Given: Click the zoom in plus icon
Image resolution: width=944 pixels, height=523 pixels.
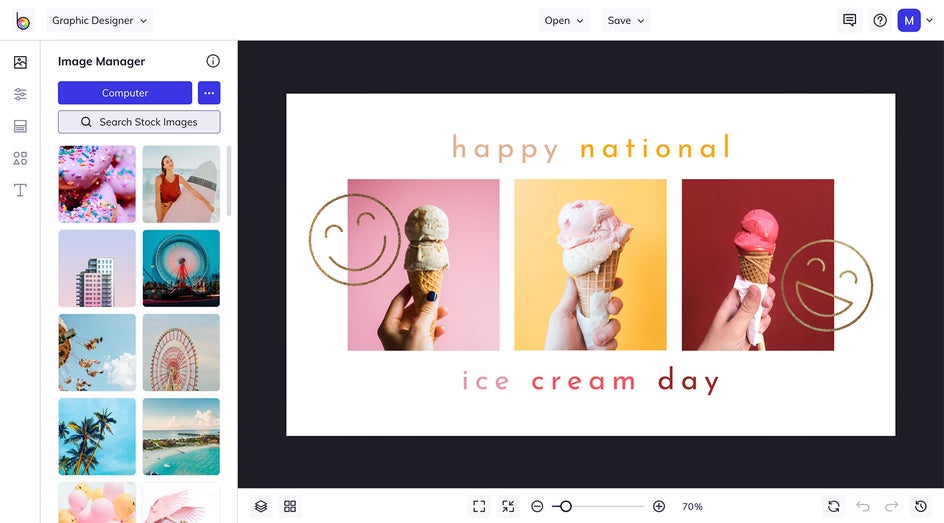Looking at the screenshot, I should [x=659, y=506].
